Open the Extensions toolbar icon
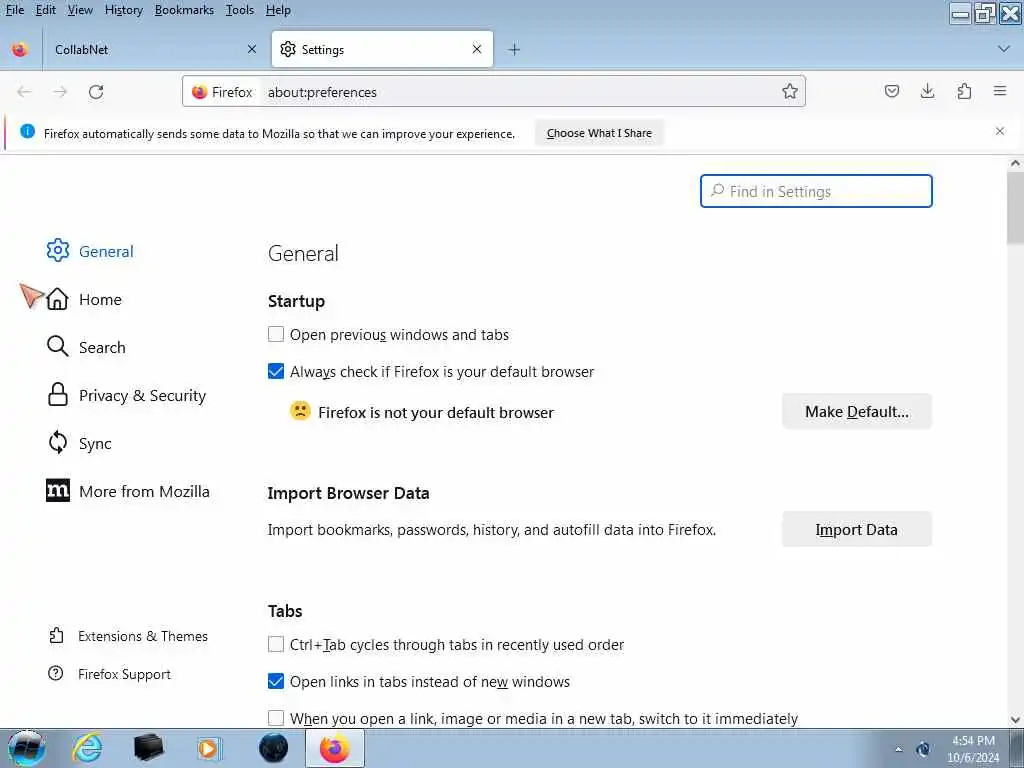This screenshot has width=1024, height=768. coord(964,91)
